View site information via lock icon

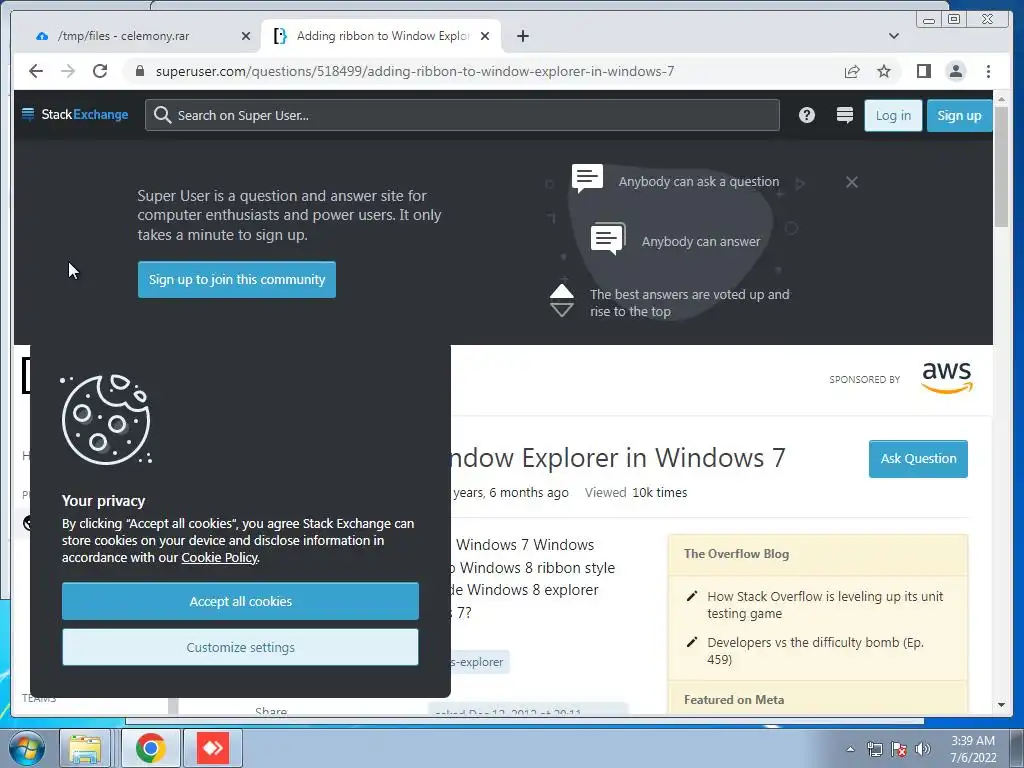coord(140,71)
